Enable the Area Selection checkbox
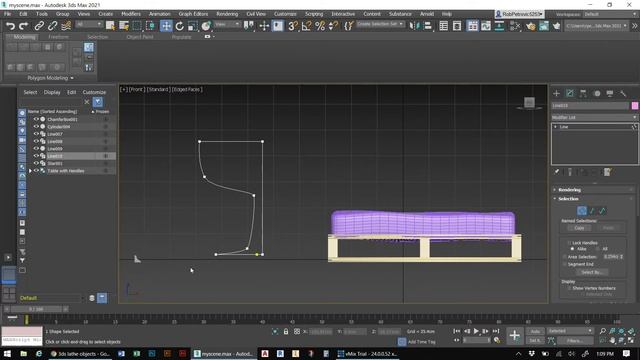This screenshot has width=640, height=360. 564,257
